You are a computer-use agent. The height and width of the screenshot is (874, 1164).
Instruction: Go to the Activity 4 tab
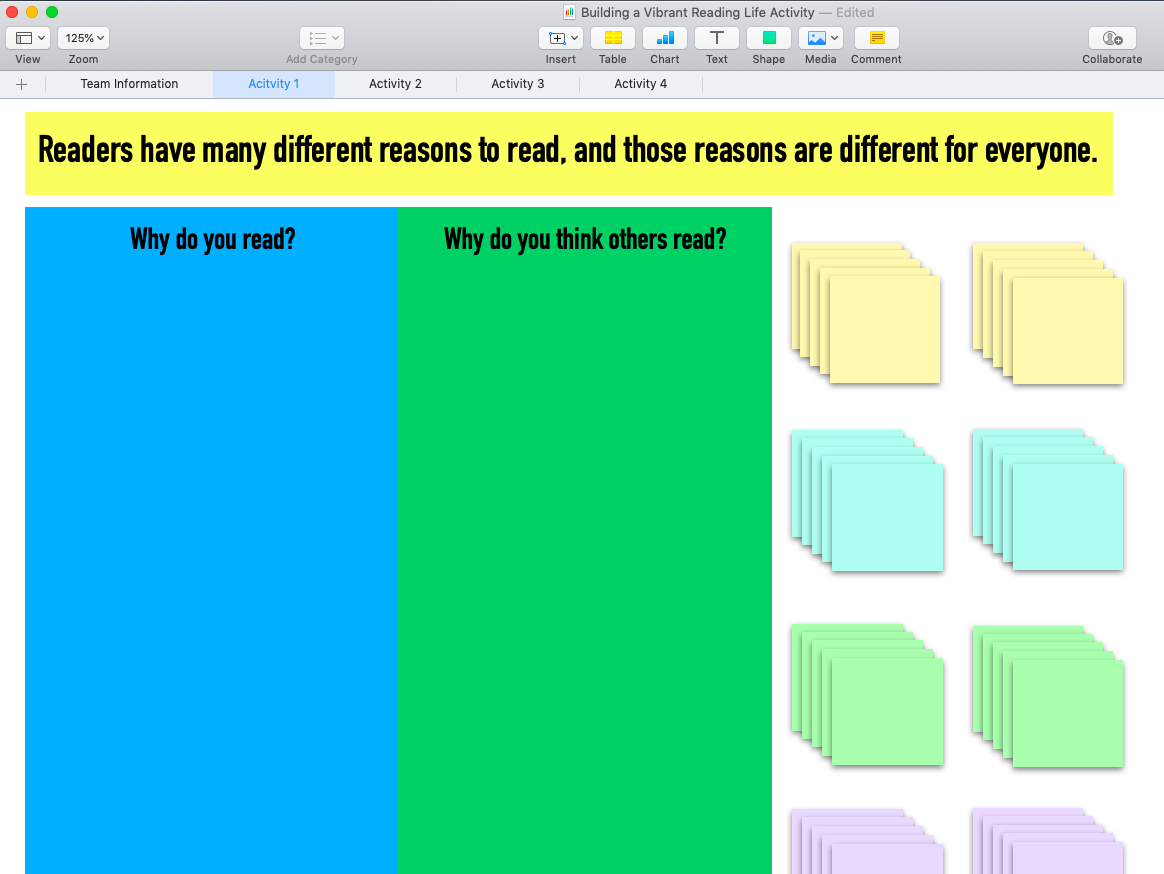(641, 84)
